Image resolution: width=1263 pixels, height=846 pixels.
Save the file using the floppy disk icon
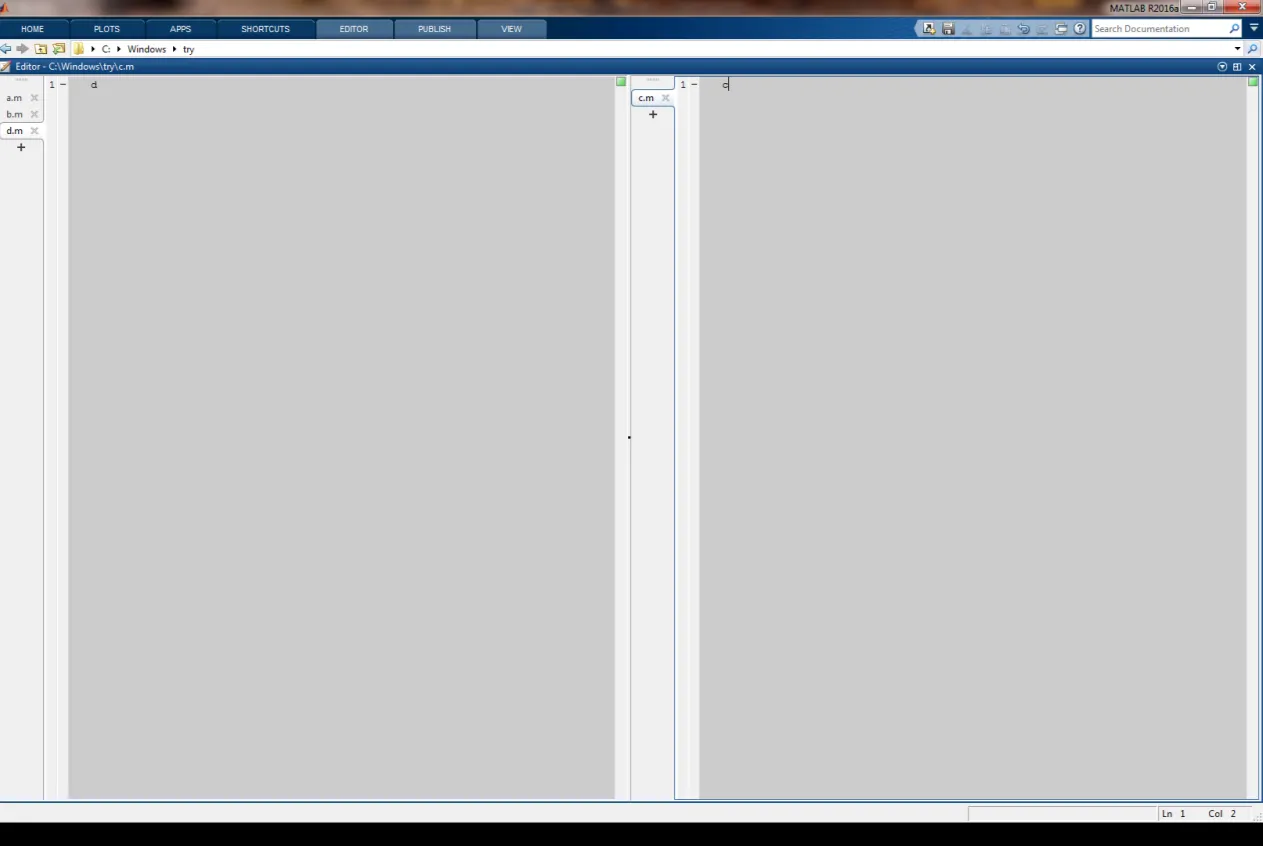click(x=948, y=29)
